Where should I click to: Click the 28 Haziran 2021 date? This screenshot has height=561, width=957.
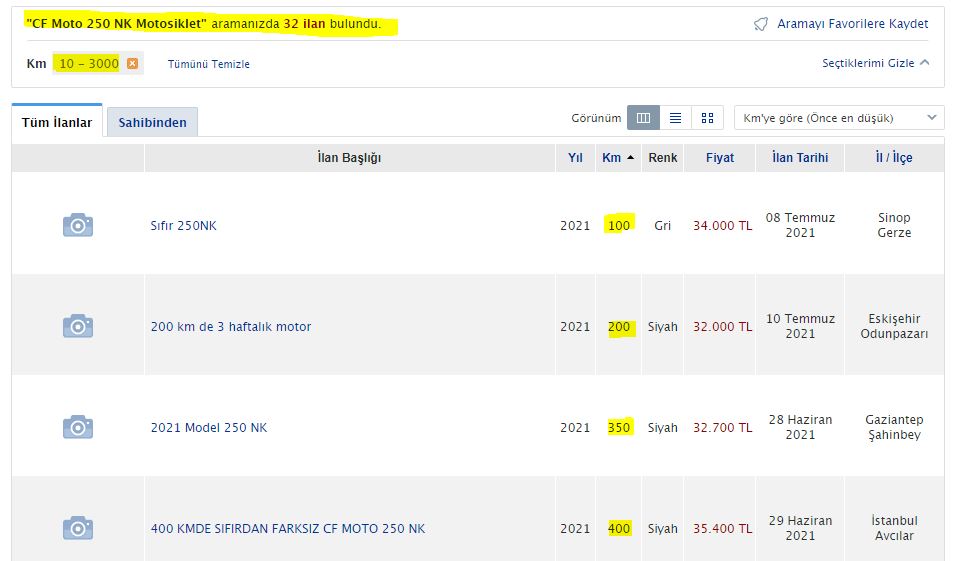click(800, 427)
